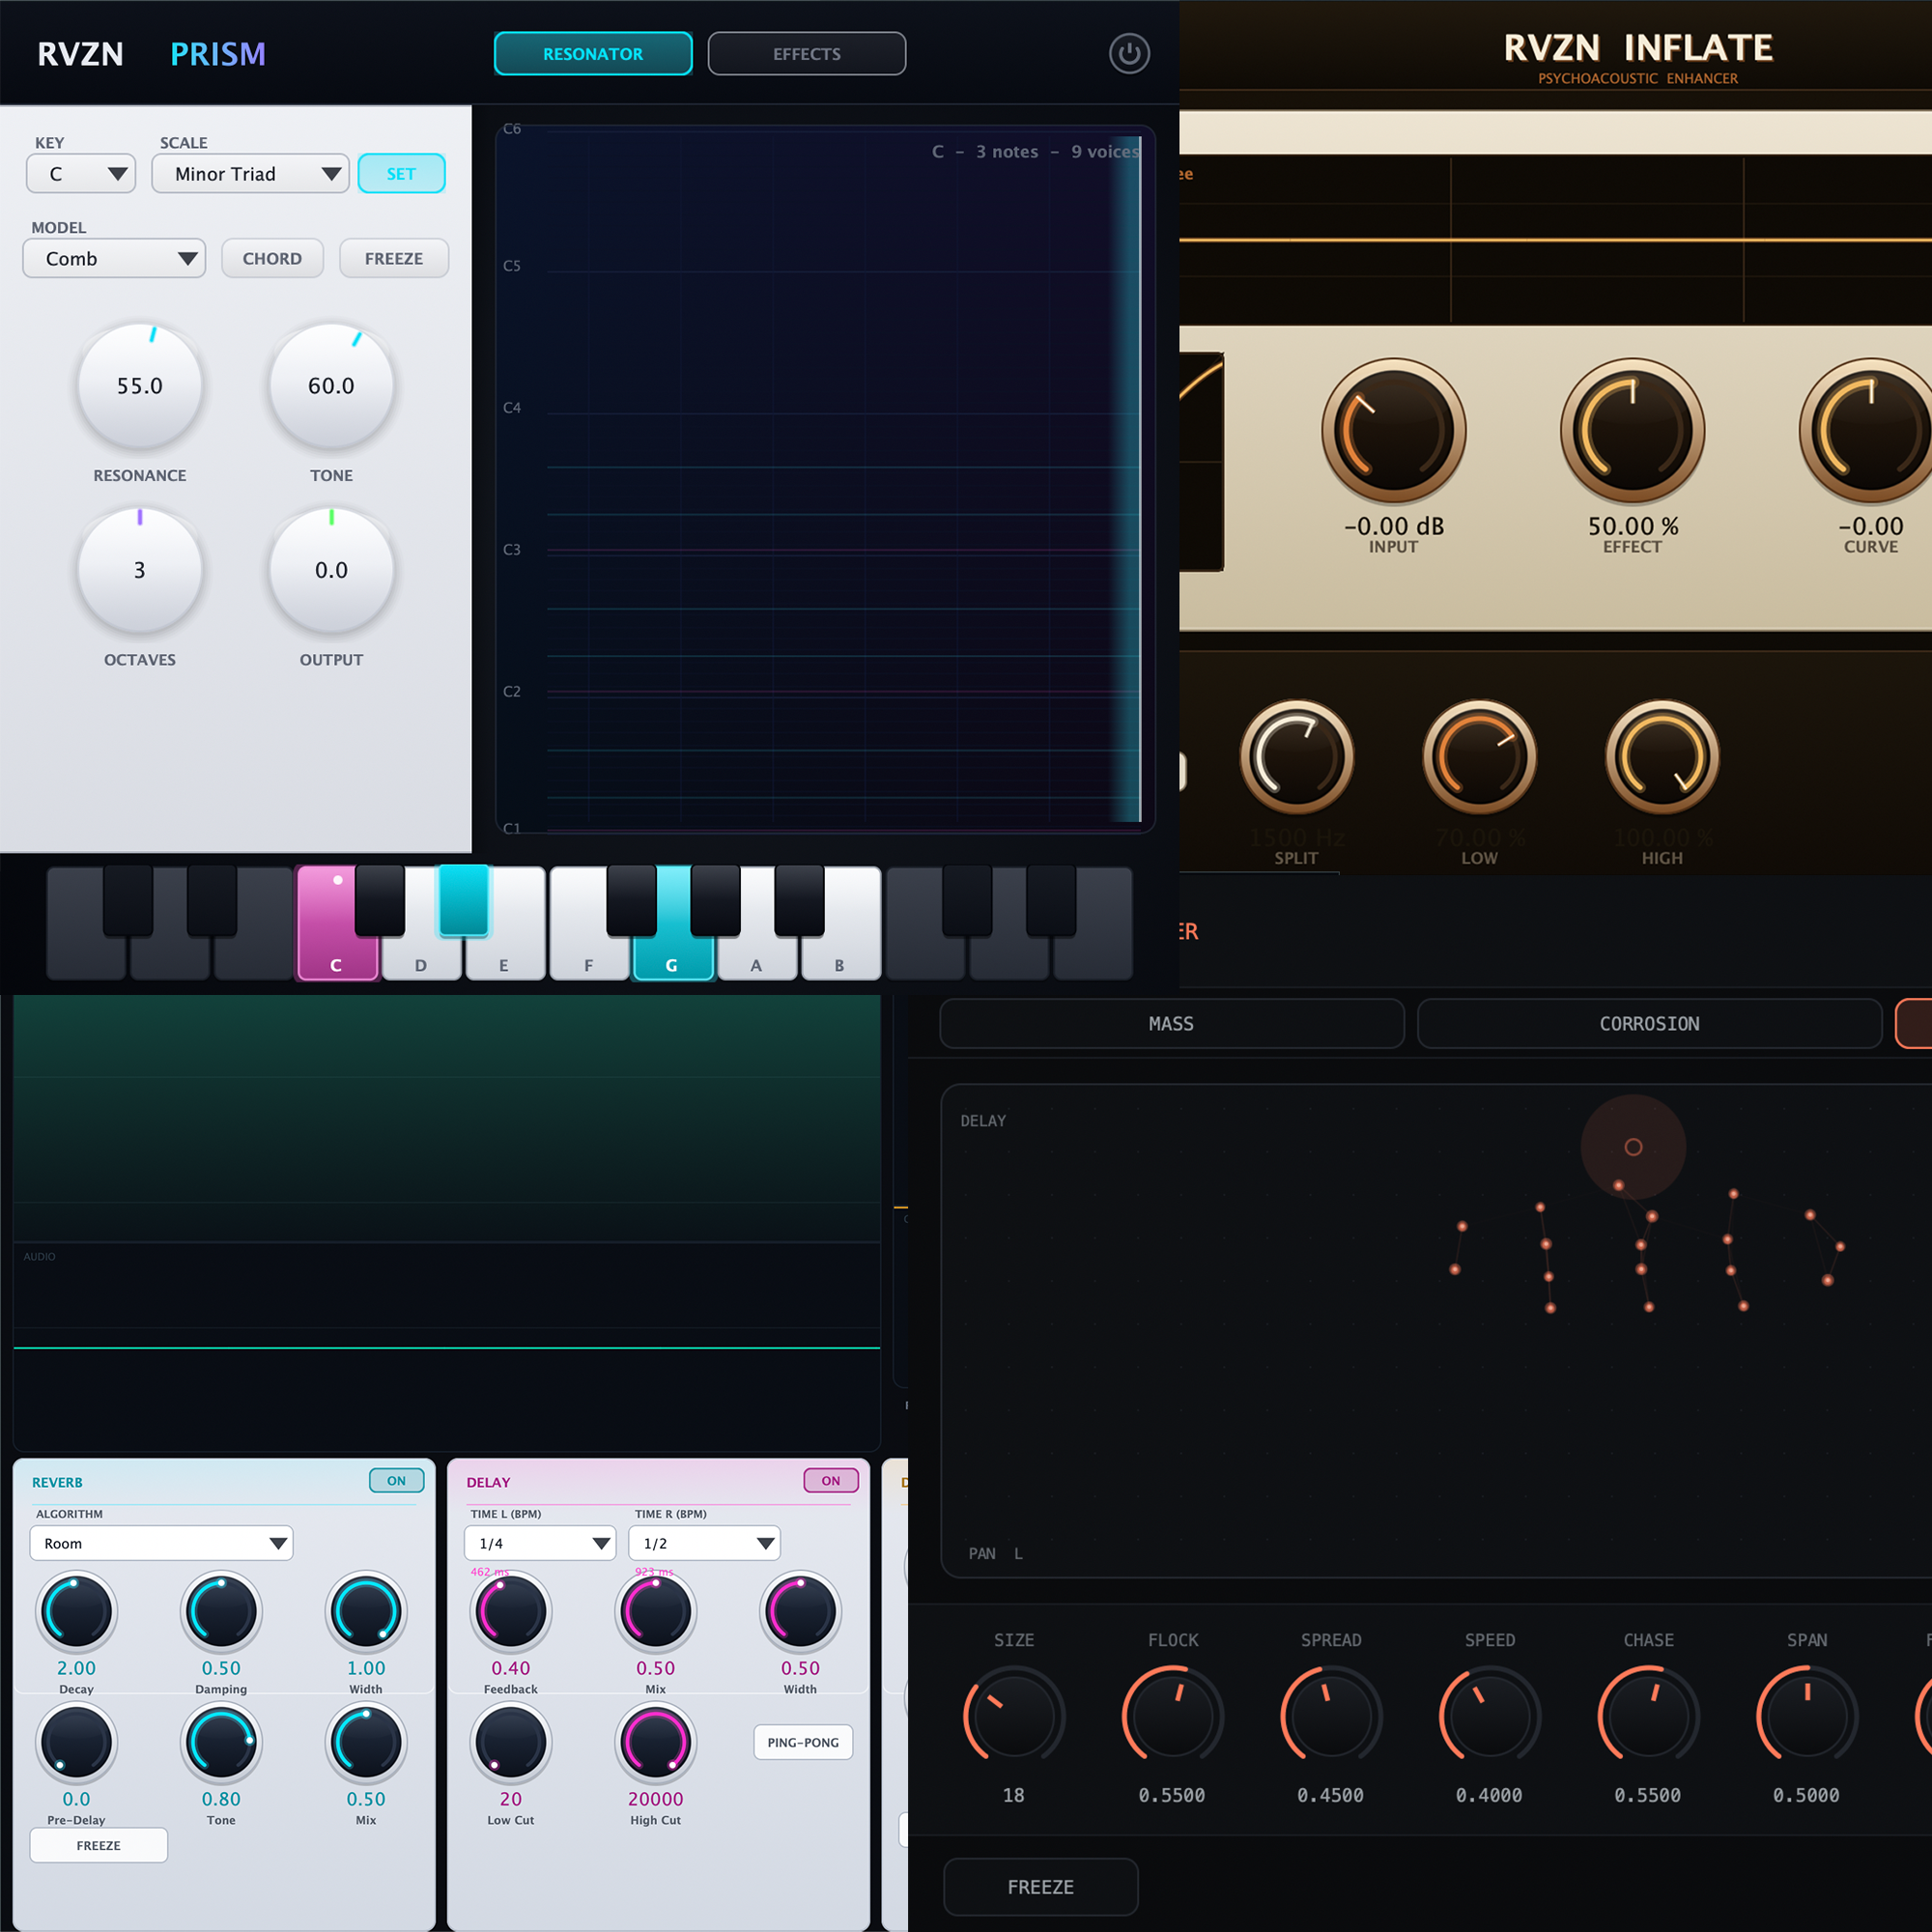The width and height of the screenshot is (1932, 1932).
Task: Click the B key on keyboard
Action: click(x=840, y=959)
